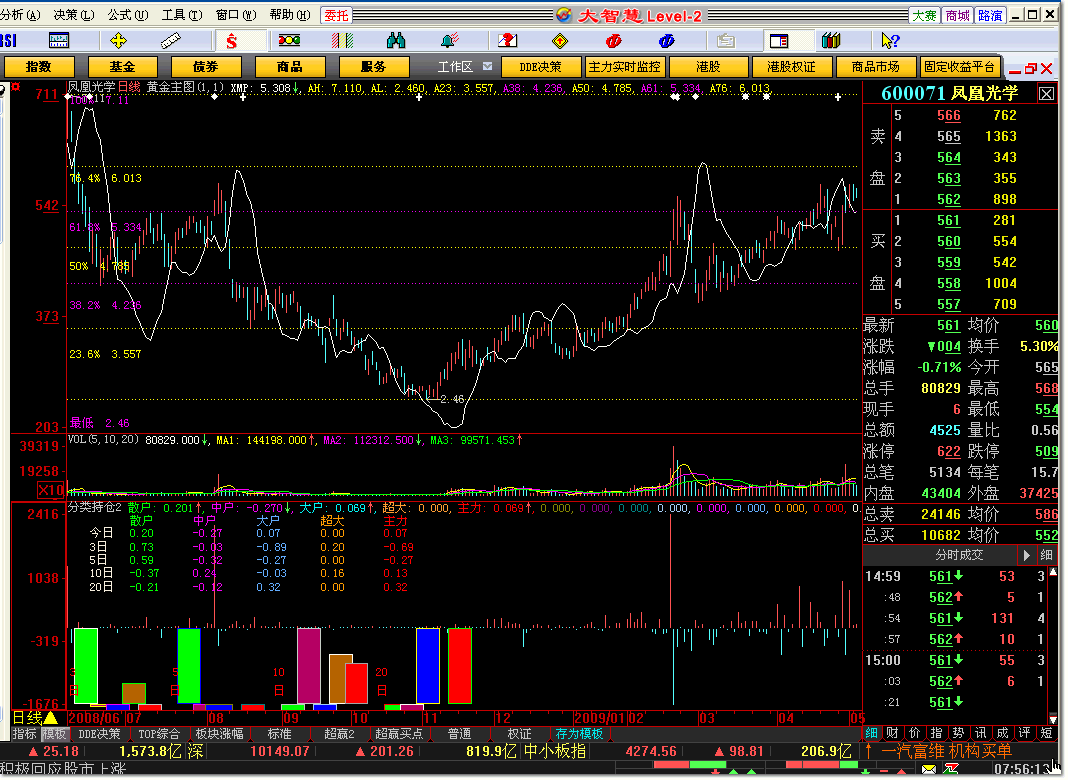Click the red gear icon above the price axis
The width and height of the screenshot is (1068, 780).
(x=16, y=87)
